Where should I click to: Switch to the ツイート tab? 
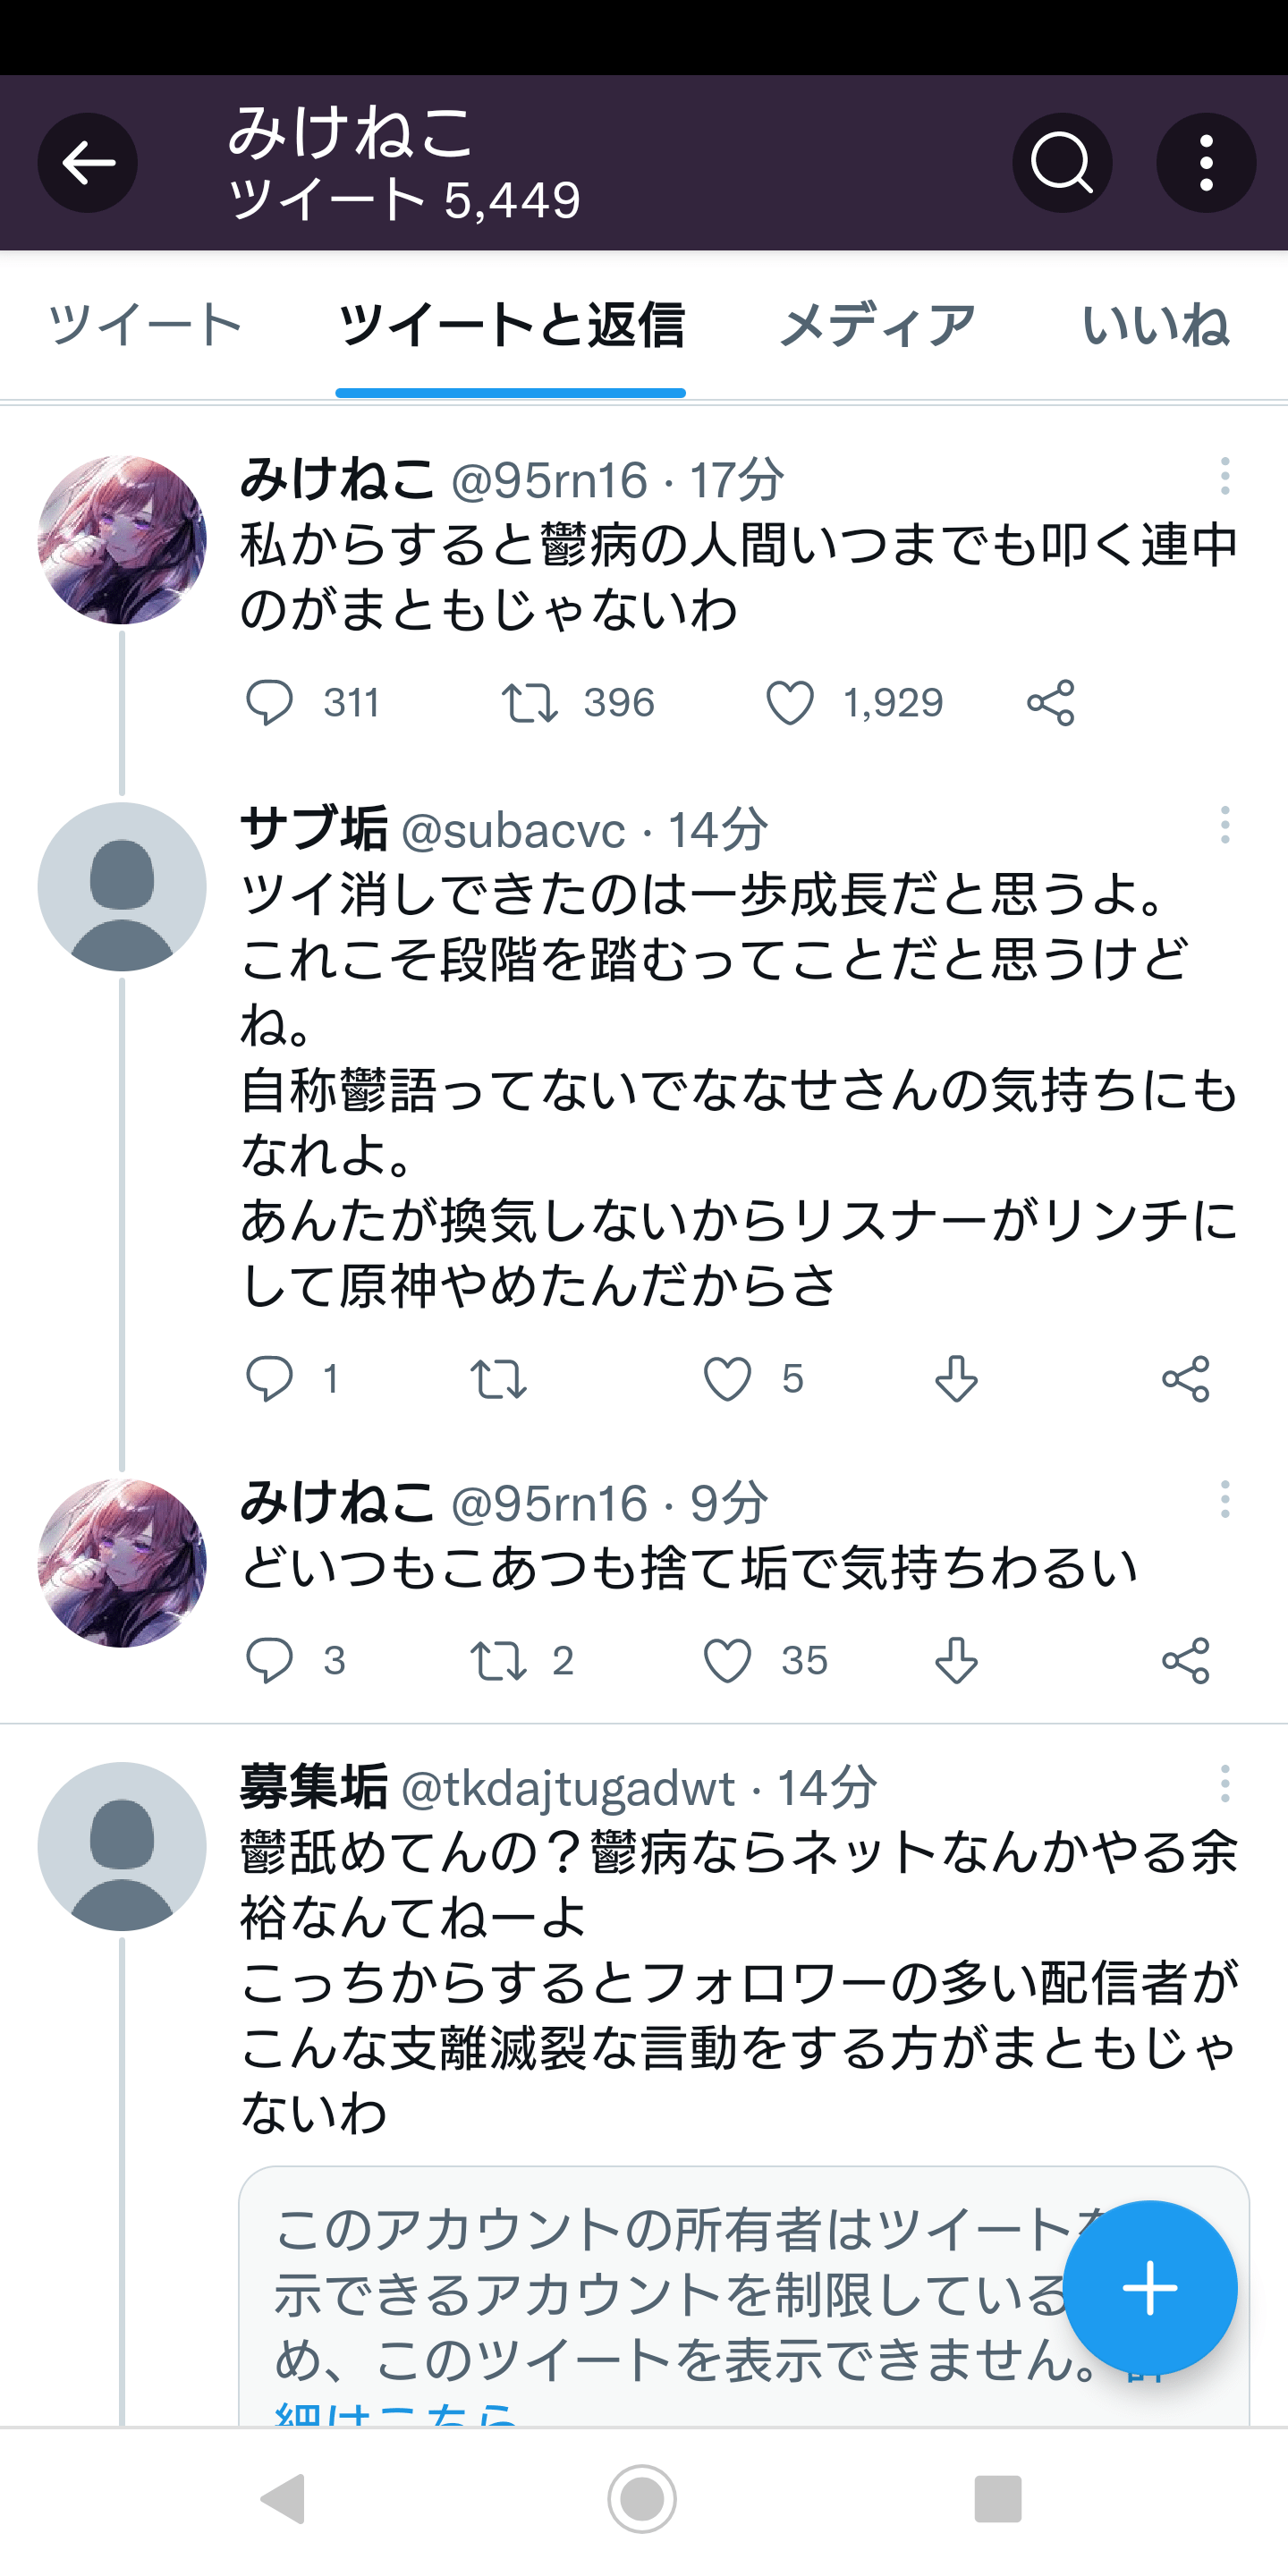146,325
